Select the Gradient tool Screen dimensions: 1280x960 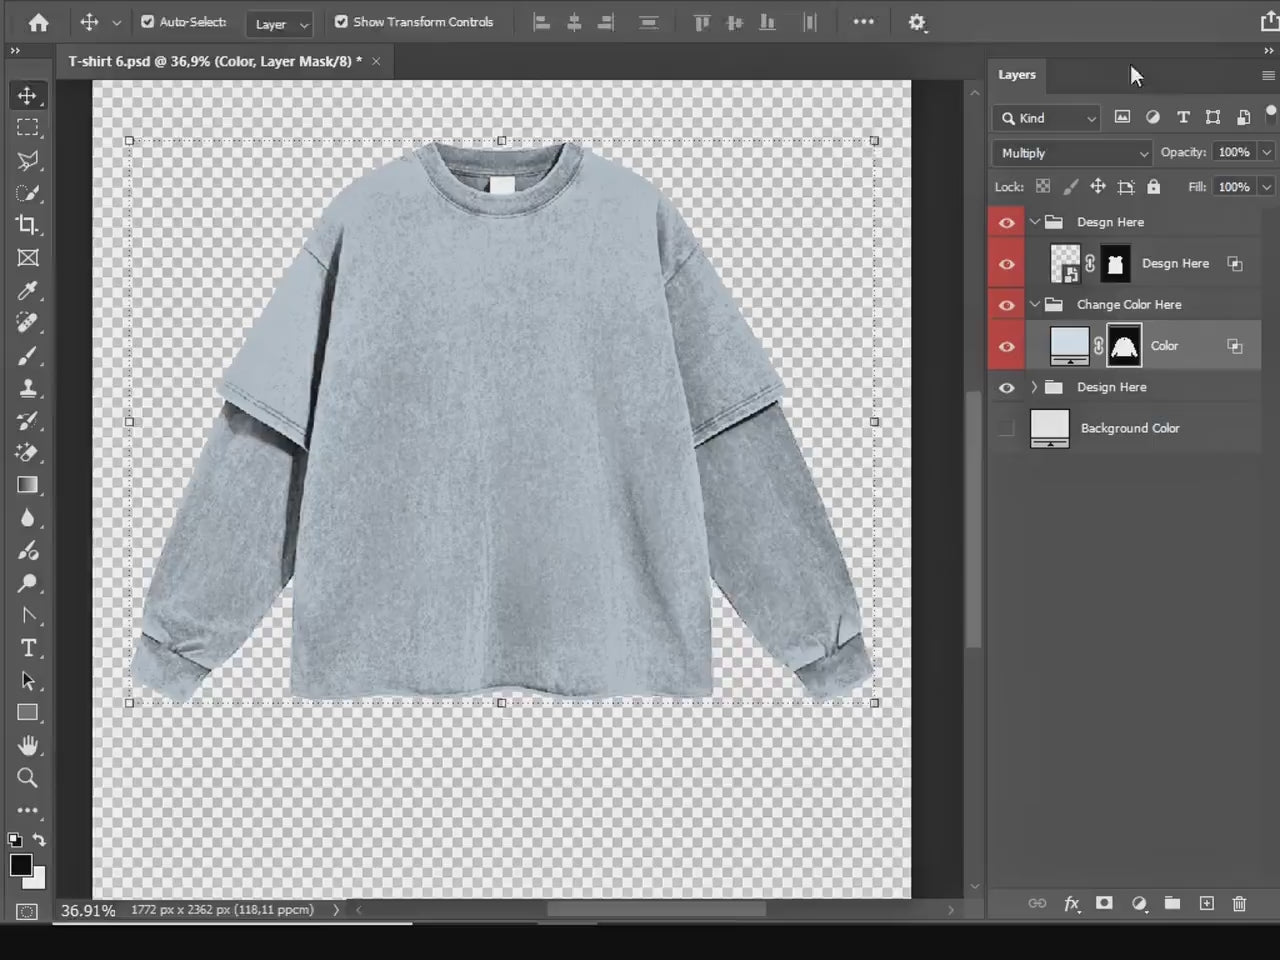coord(28,485)
